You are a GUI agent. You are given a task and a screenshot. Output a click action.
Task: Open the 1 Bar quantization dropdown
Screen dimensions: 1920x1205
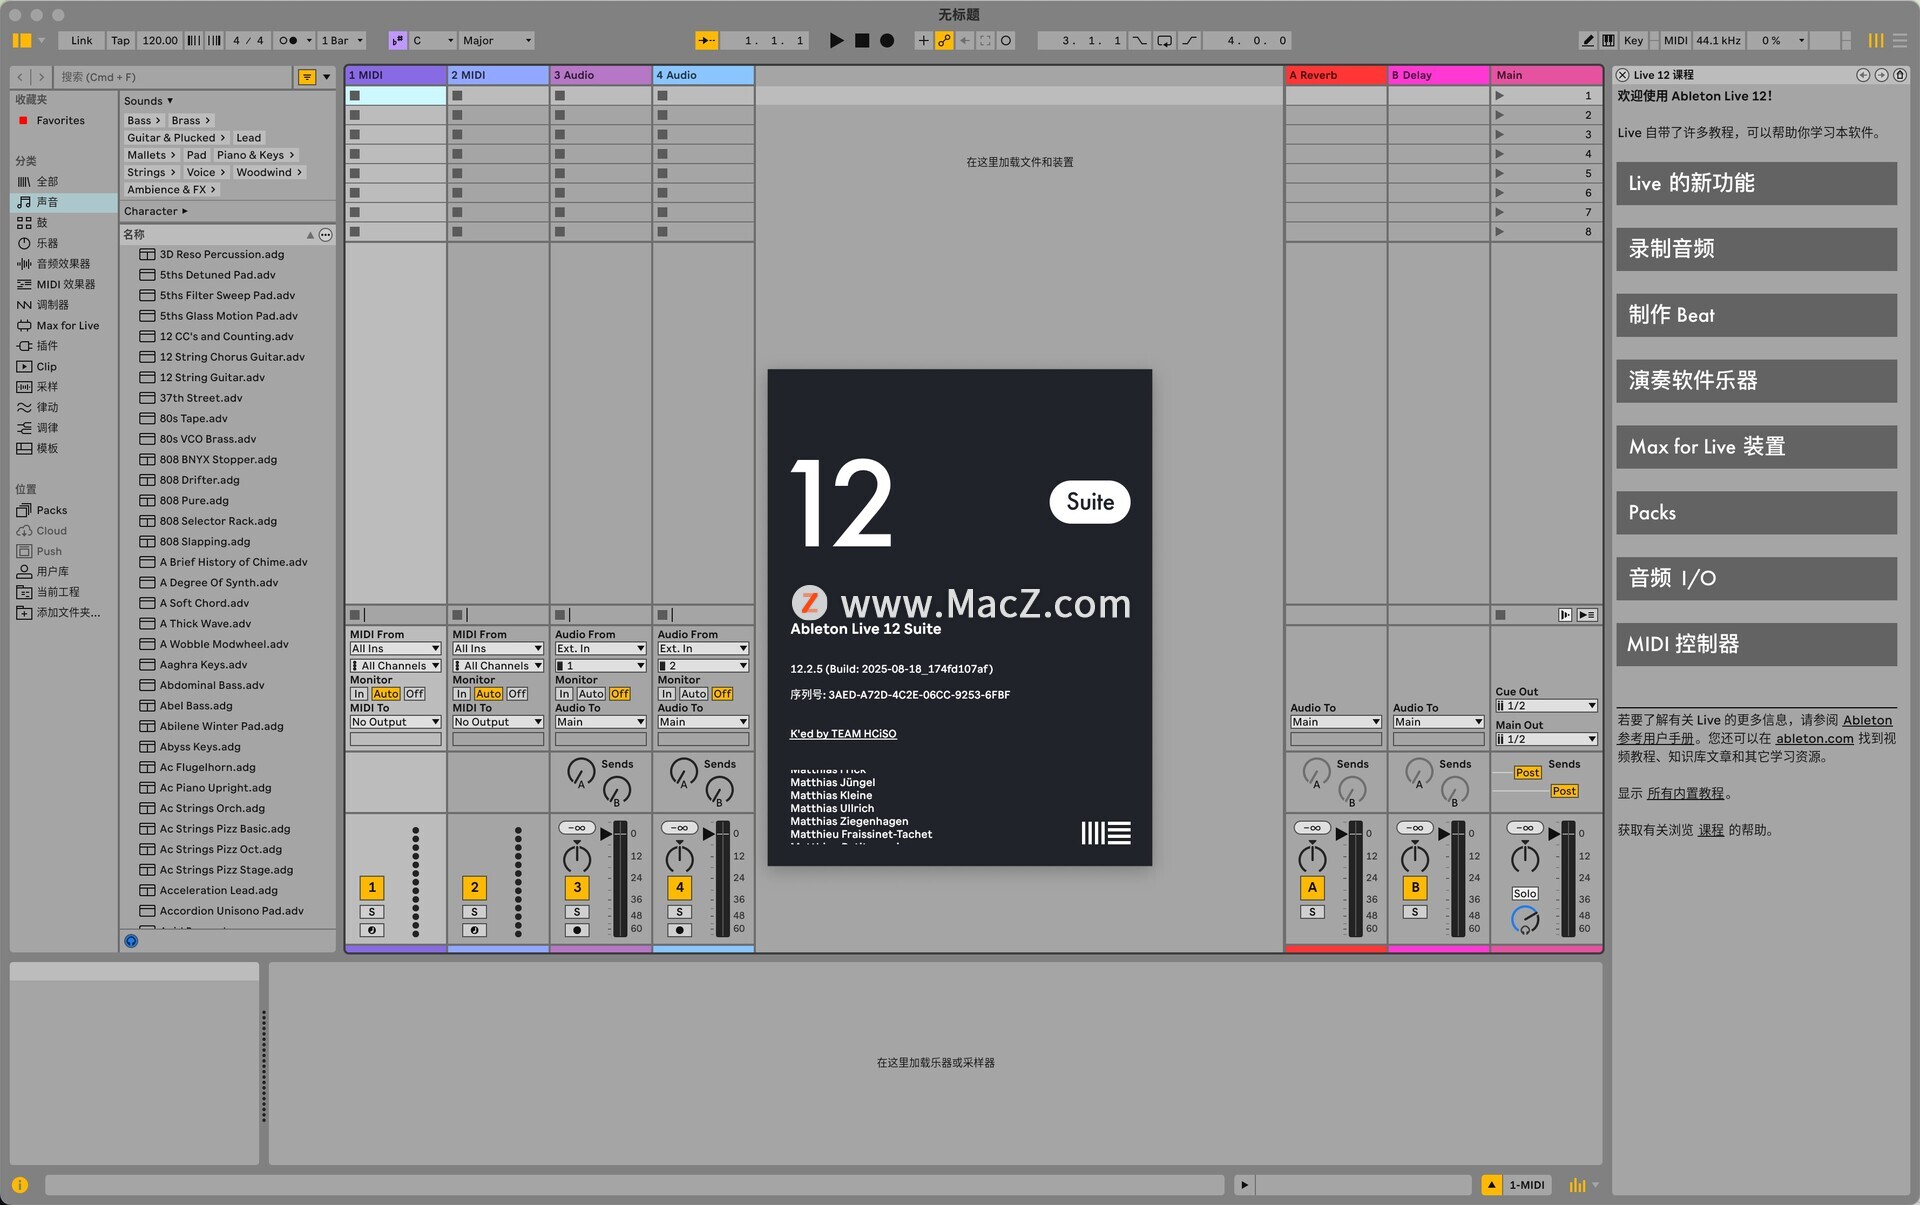pyautogui.click(x=342, y=41)
